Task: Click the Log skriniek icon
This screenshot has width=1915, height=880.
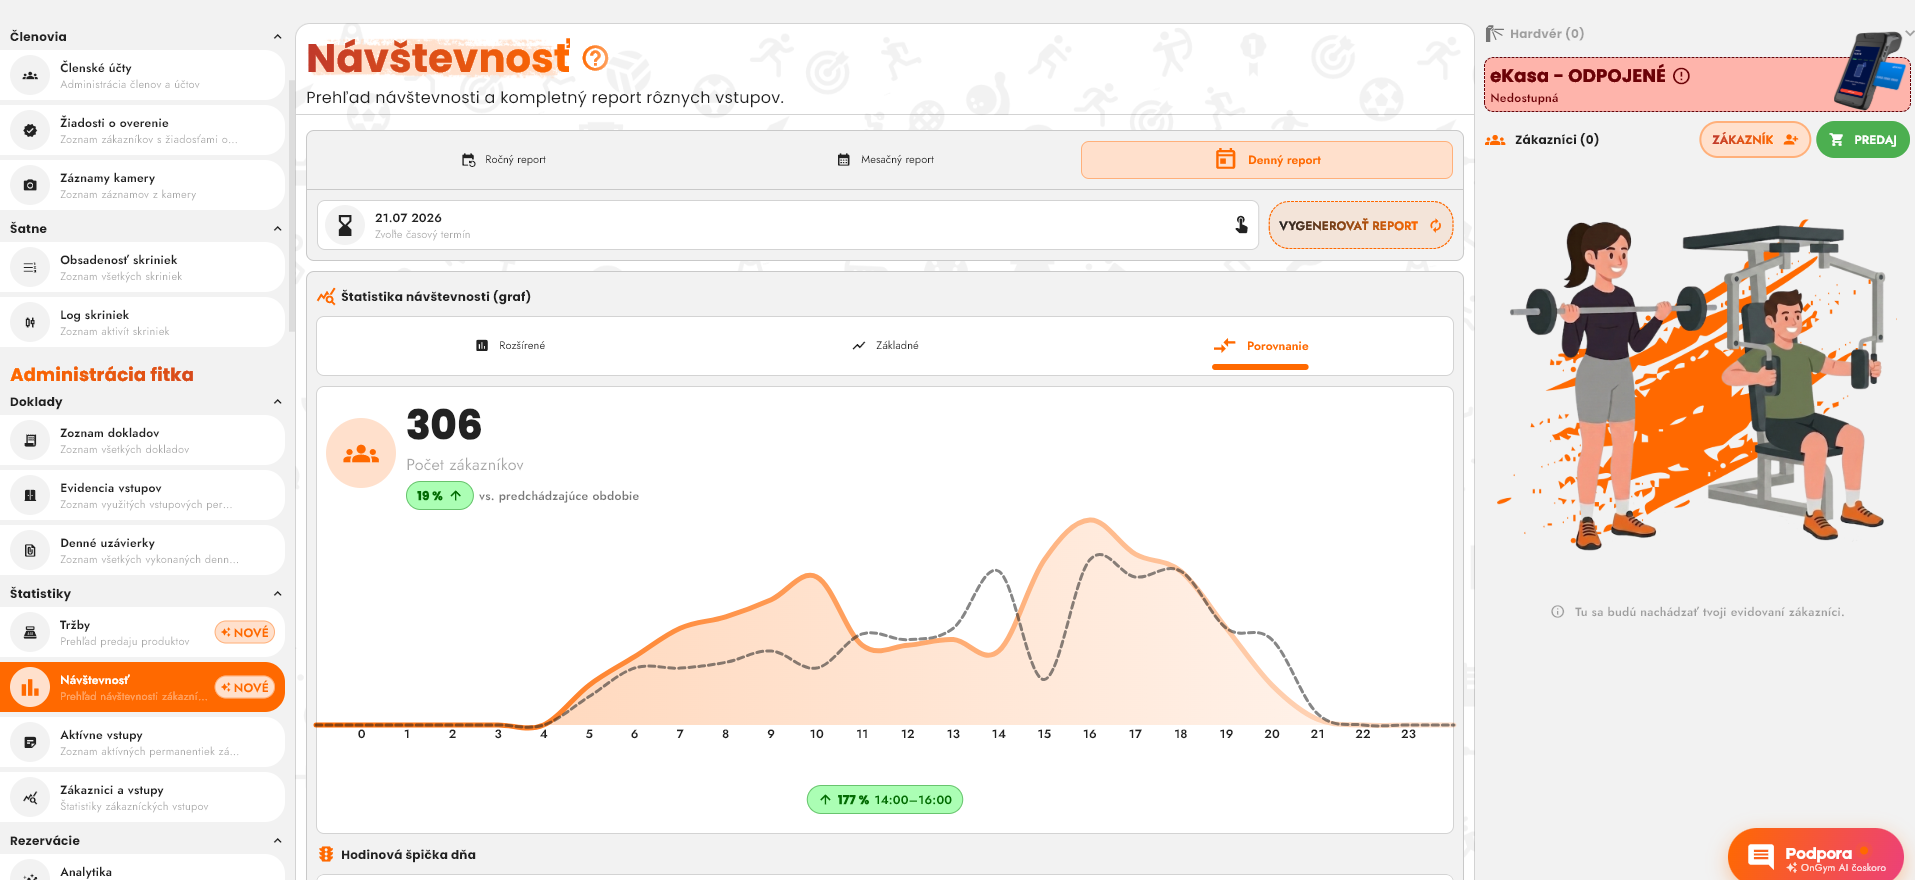Action: (x=30, y=322)
